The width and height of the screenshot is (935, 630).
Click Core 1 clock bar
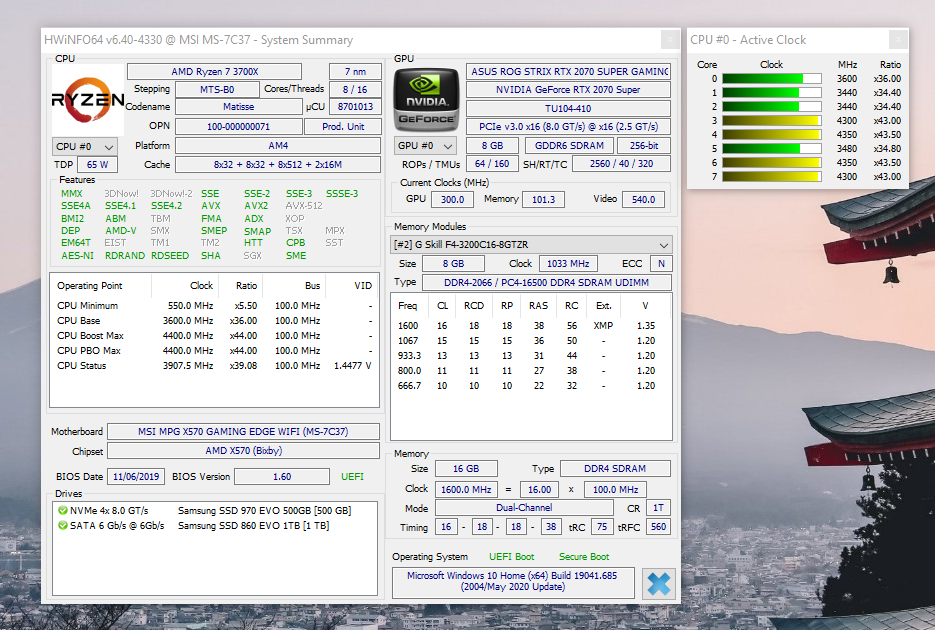click(x=772, y=92)
